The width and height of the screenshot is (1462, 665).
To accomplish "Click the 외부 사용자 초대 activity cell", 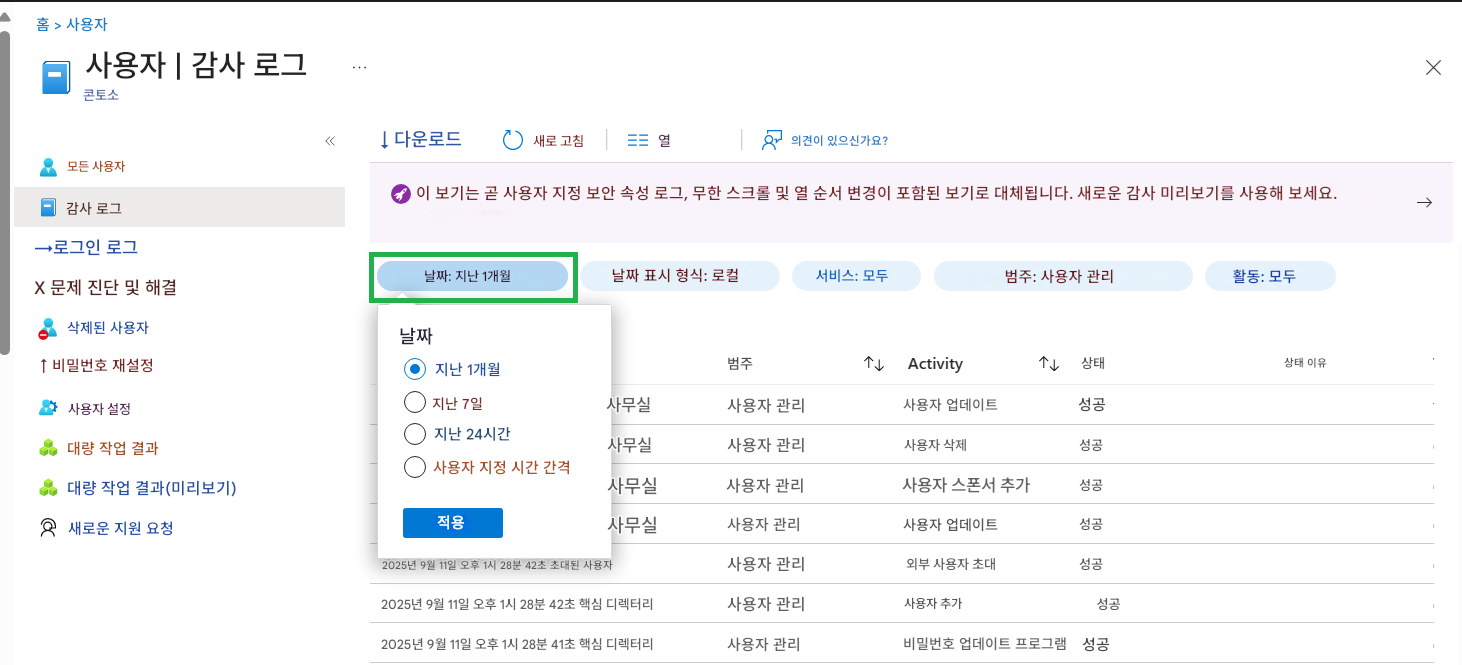I will click(x=951, y=564).
